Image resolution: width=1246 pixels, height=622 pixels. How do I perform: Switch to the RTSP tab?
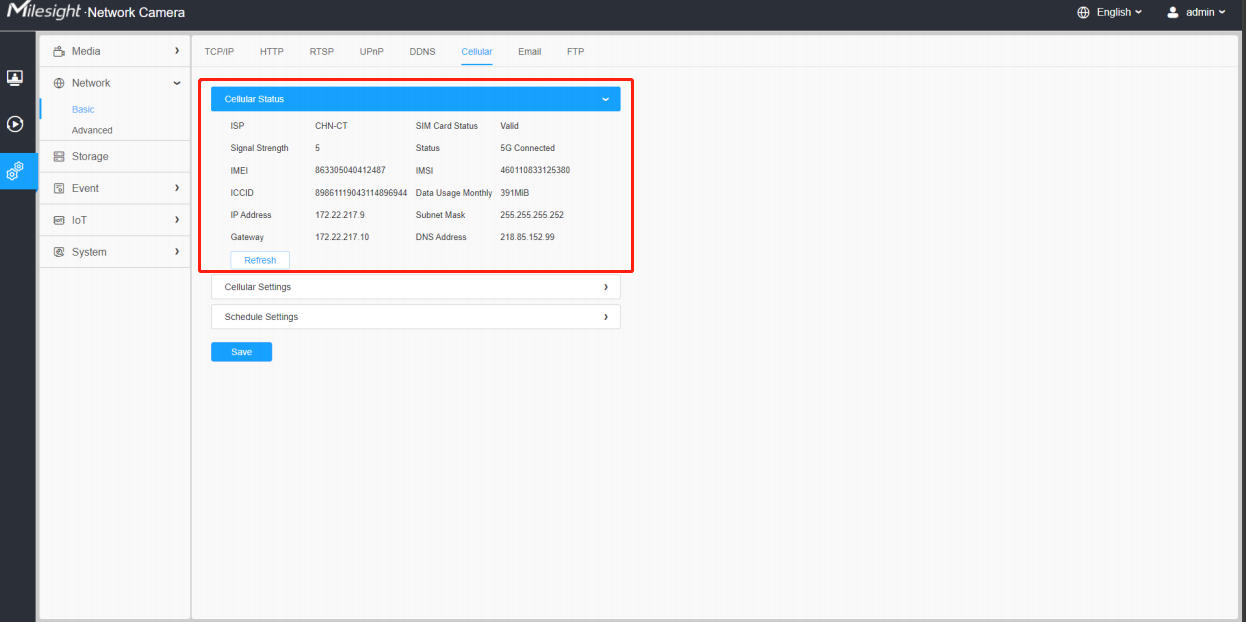[322, 51]
